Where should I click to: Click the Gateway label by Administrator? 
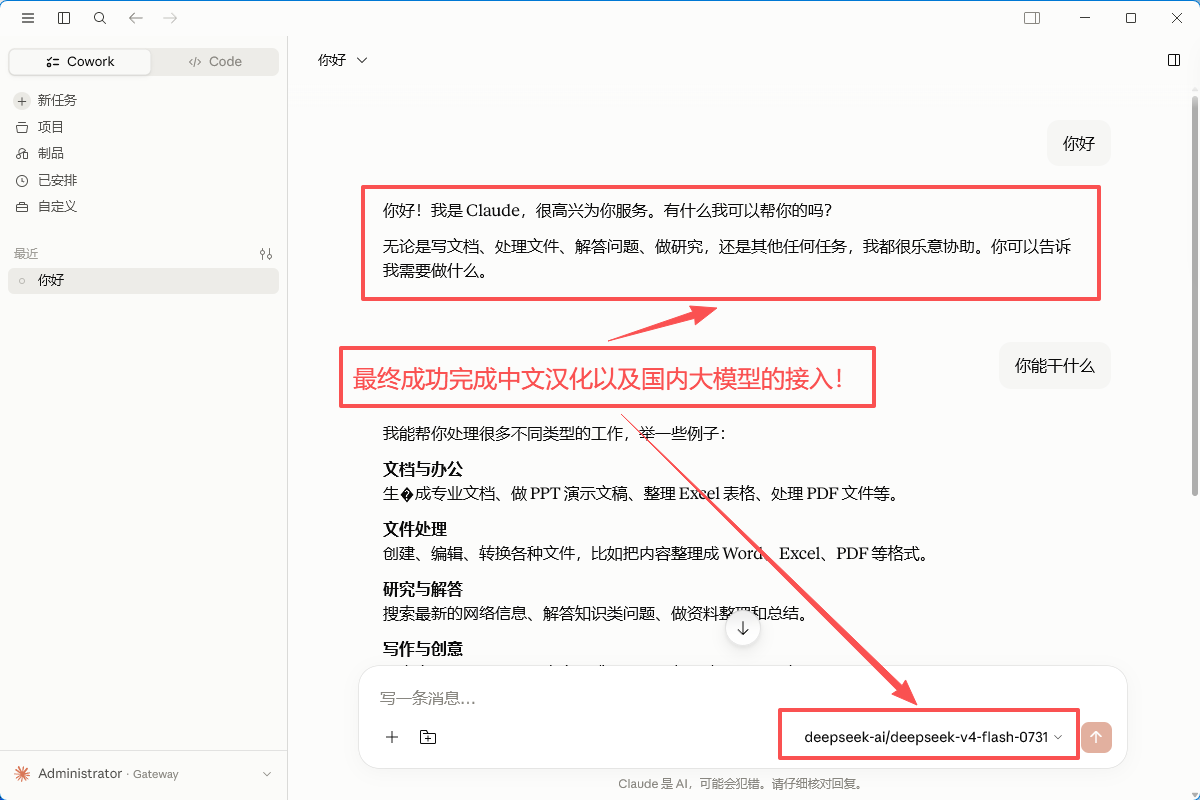tap(156, 774)
